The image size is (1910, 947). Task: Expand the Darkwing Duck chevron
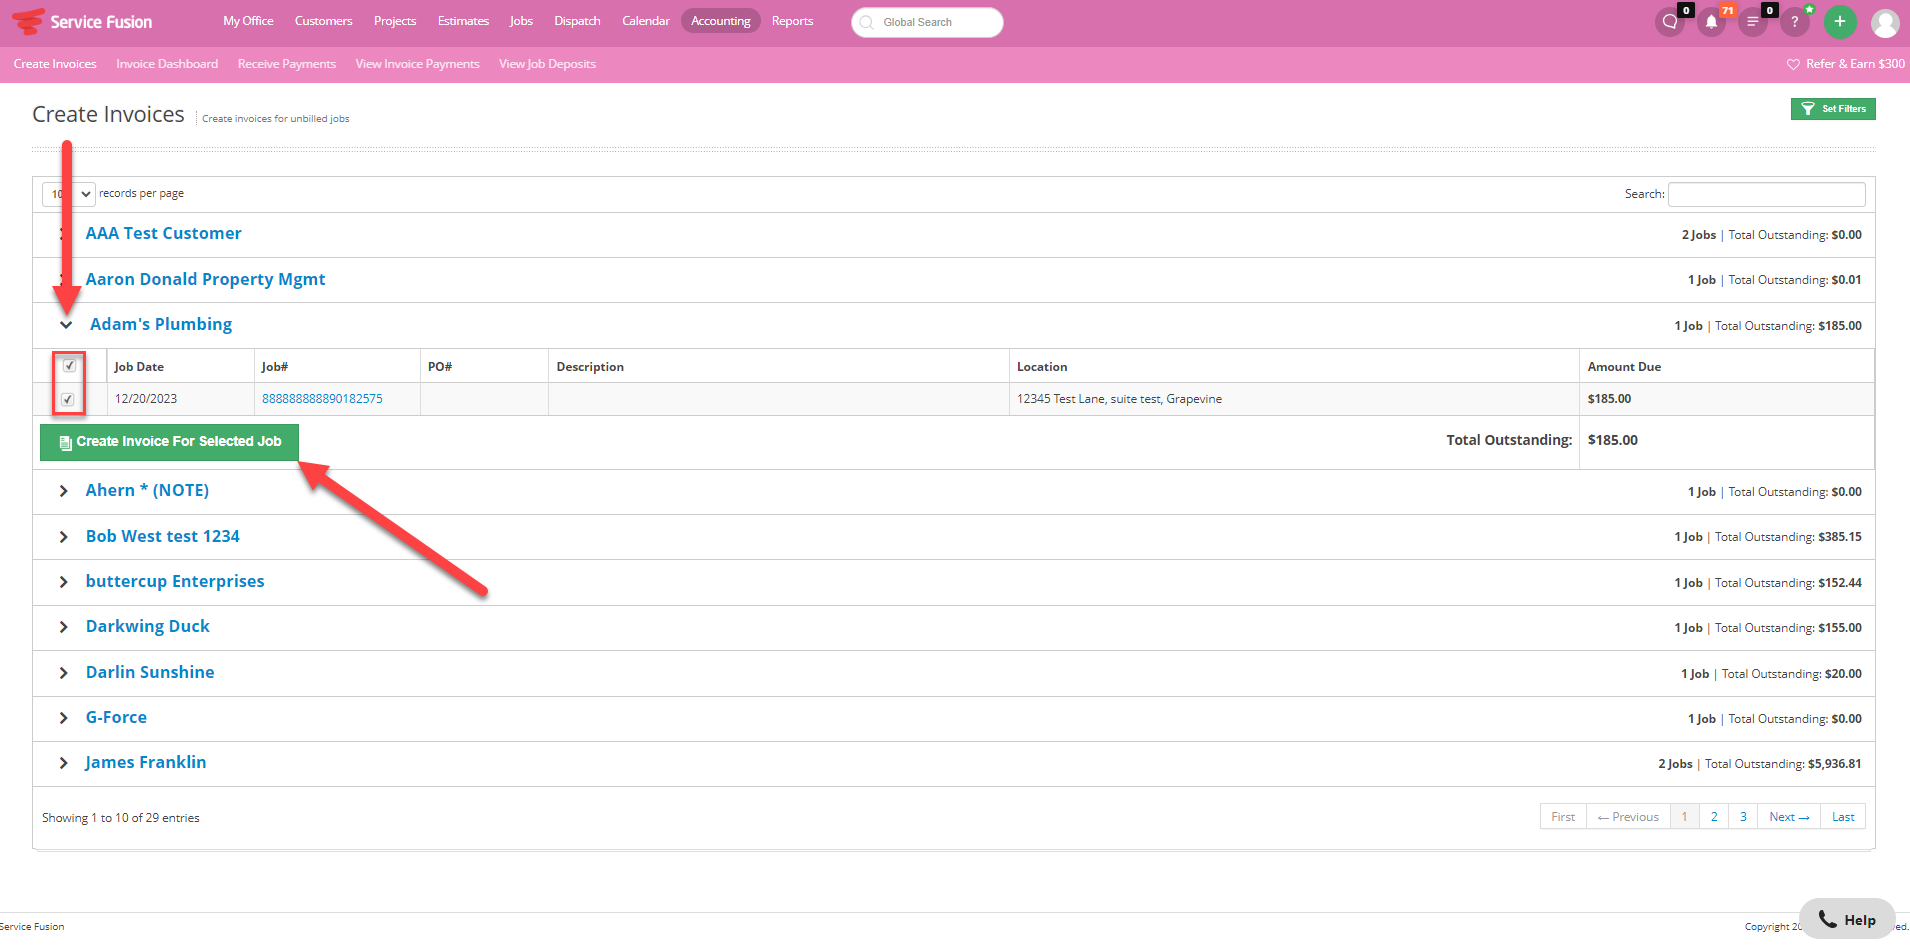[x=63, y=627]
